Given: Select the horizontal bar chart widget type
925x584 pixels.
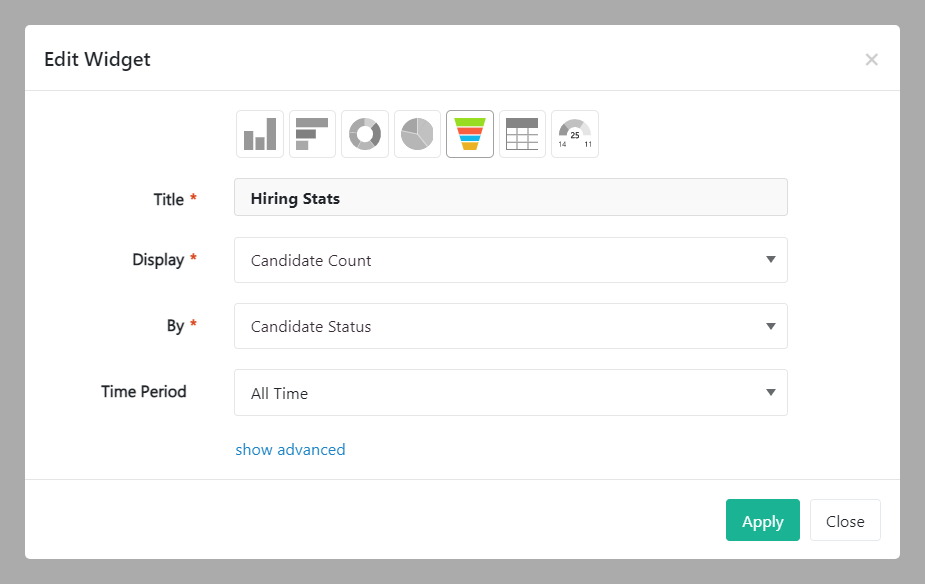Looking at the screenshot, I should [312, 134].
